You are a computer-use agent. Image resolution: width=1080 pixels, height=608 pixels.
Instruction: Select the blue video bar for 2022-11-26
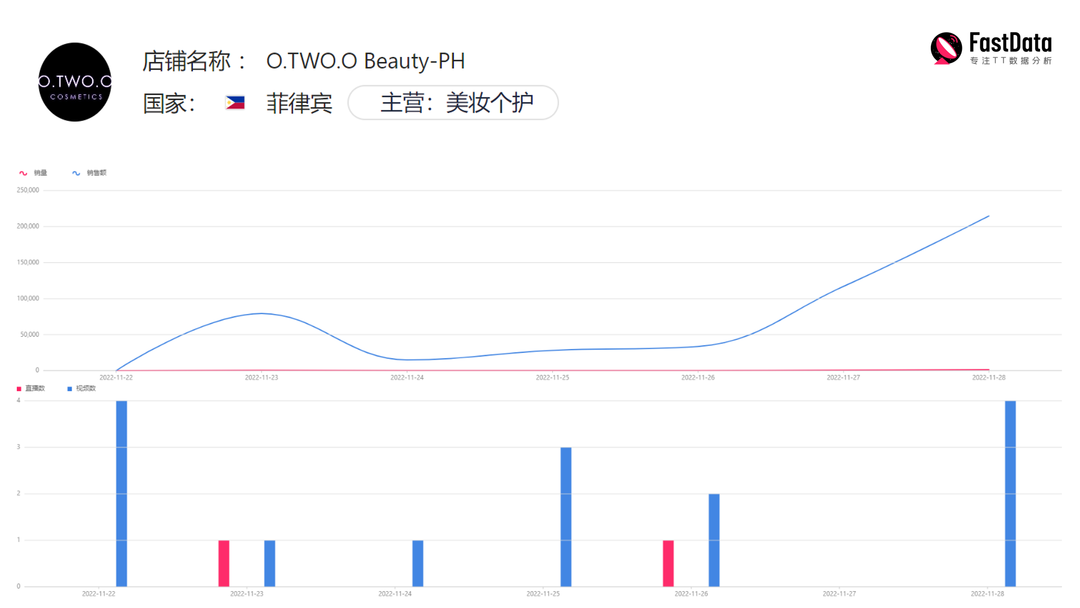[x=714, y=540]
